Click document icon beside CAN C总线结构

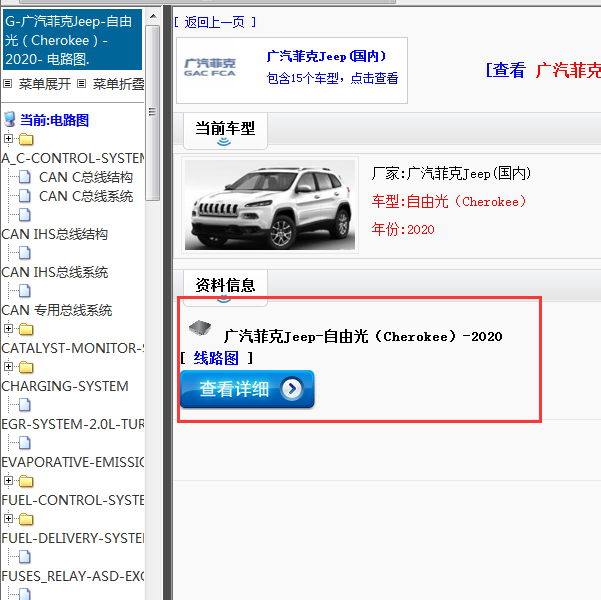point(25,177)
